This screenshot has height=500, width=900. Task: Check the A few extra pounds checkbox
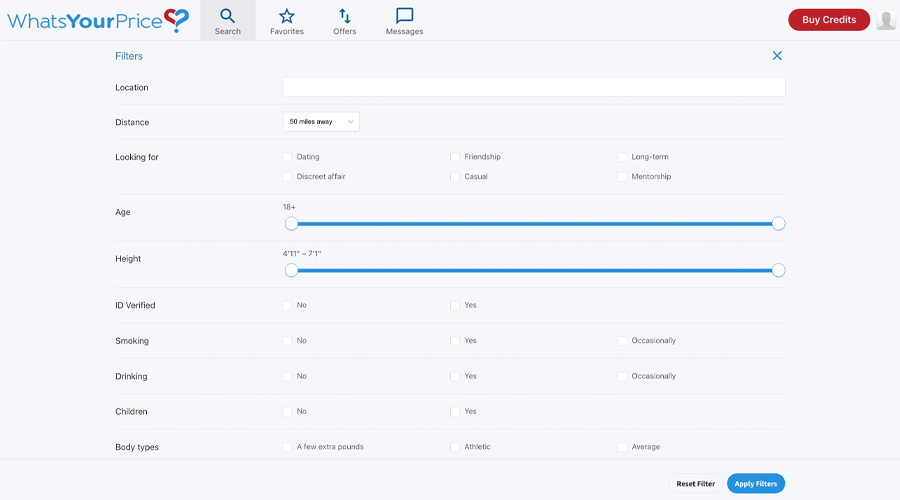point(288,447)
